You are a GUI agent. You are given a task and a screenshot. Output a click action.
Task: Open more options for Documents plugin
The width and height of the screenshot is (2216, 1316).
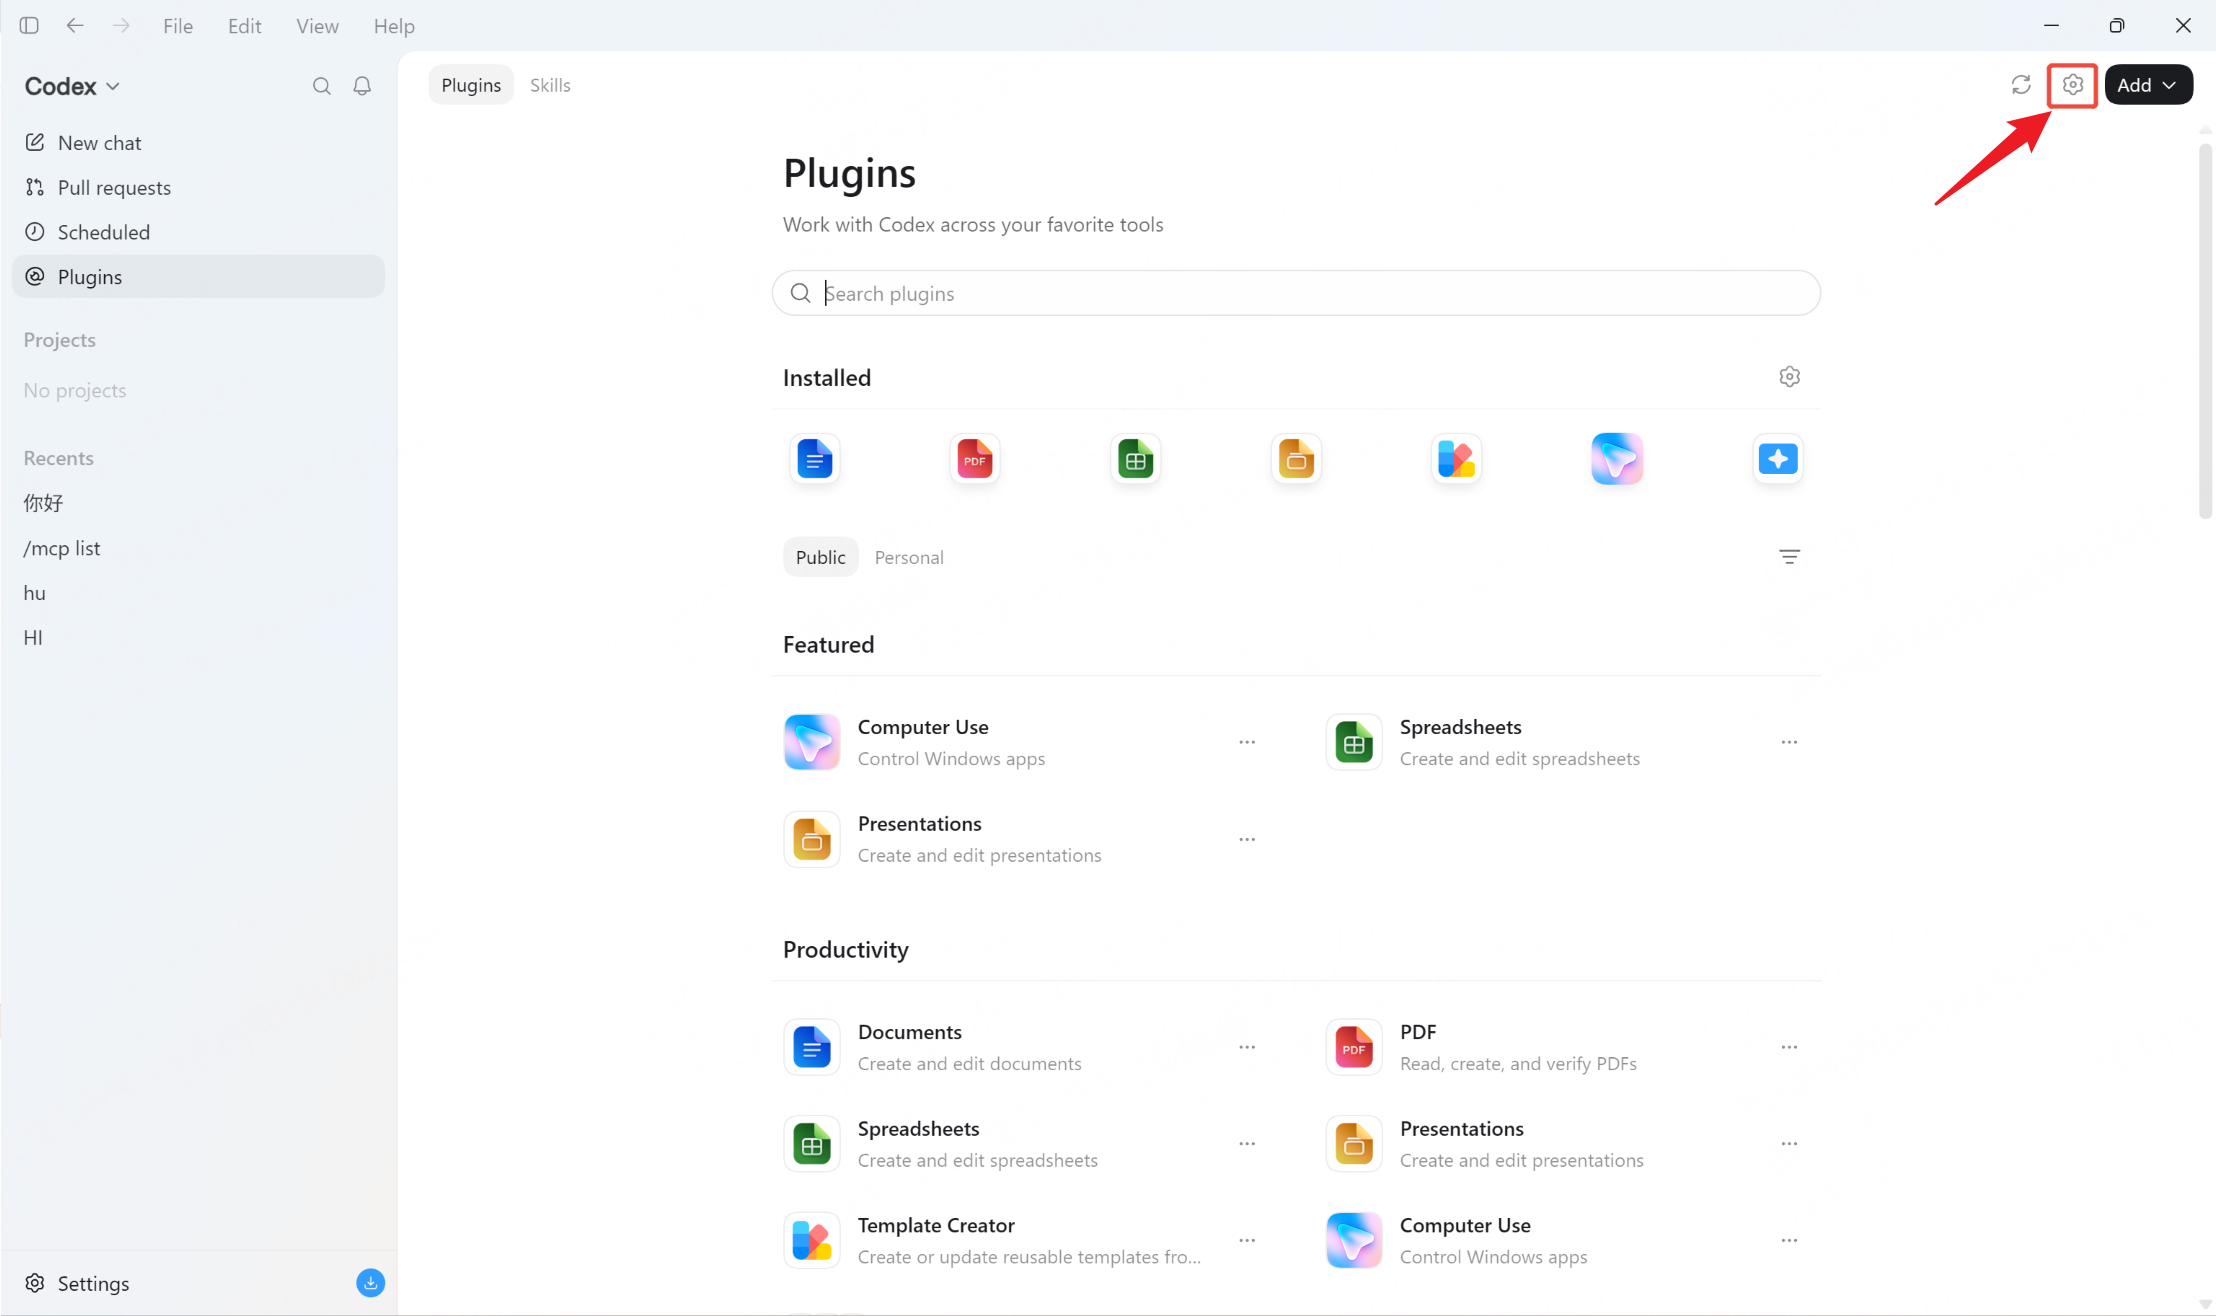[x=1247, y=1047]
